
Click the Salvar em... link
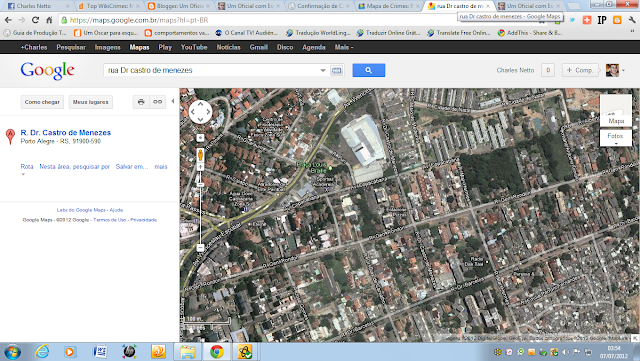[x=132, y=167]
